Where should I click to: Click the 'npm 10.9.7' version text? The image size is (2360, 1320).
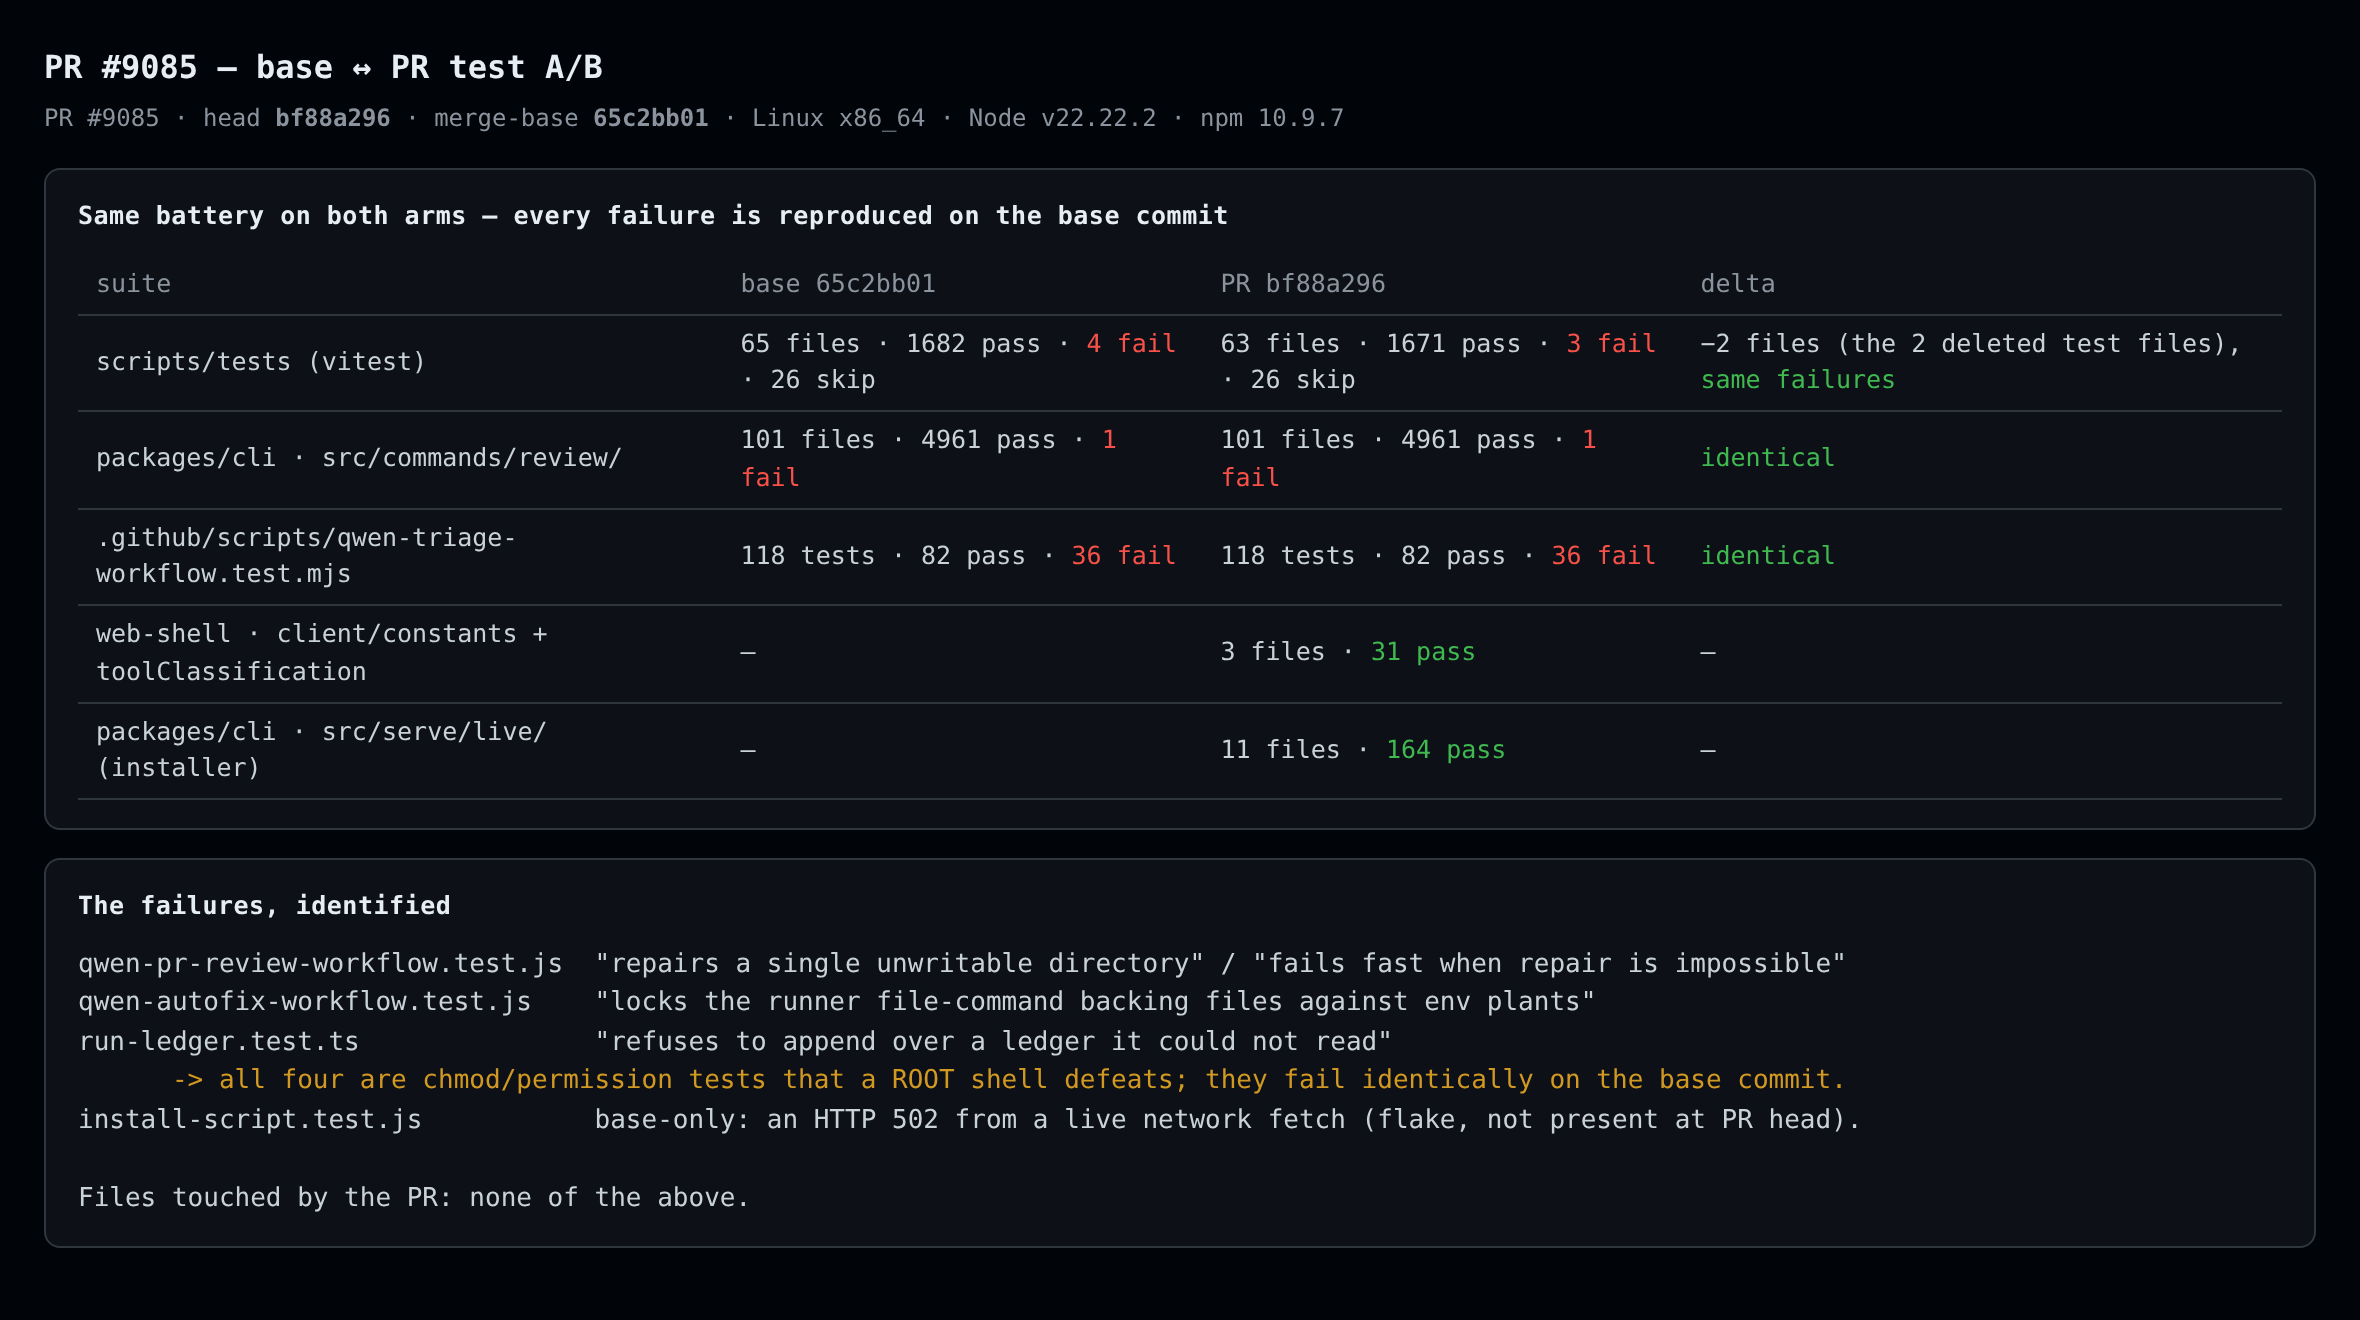(x=1272, y=118)
